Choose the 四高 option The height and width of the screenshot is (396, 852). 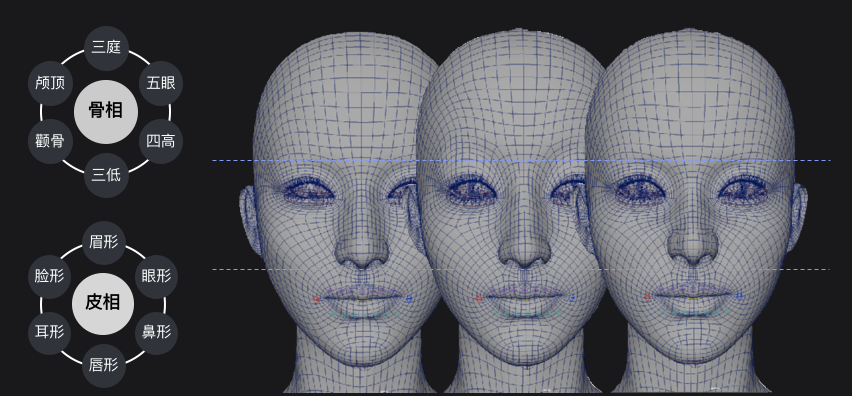click(161, 142)
